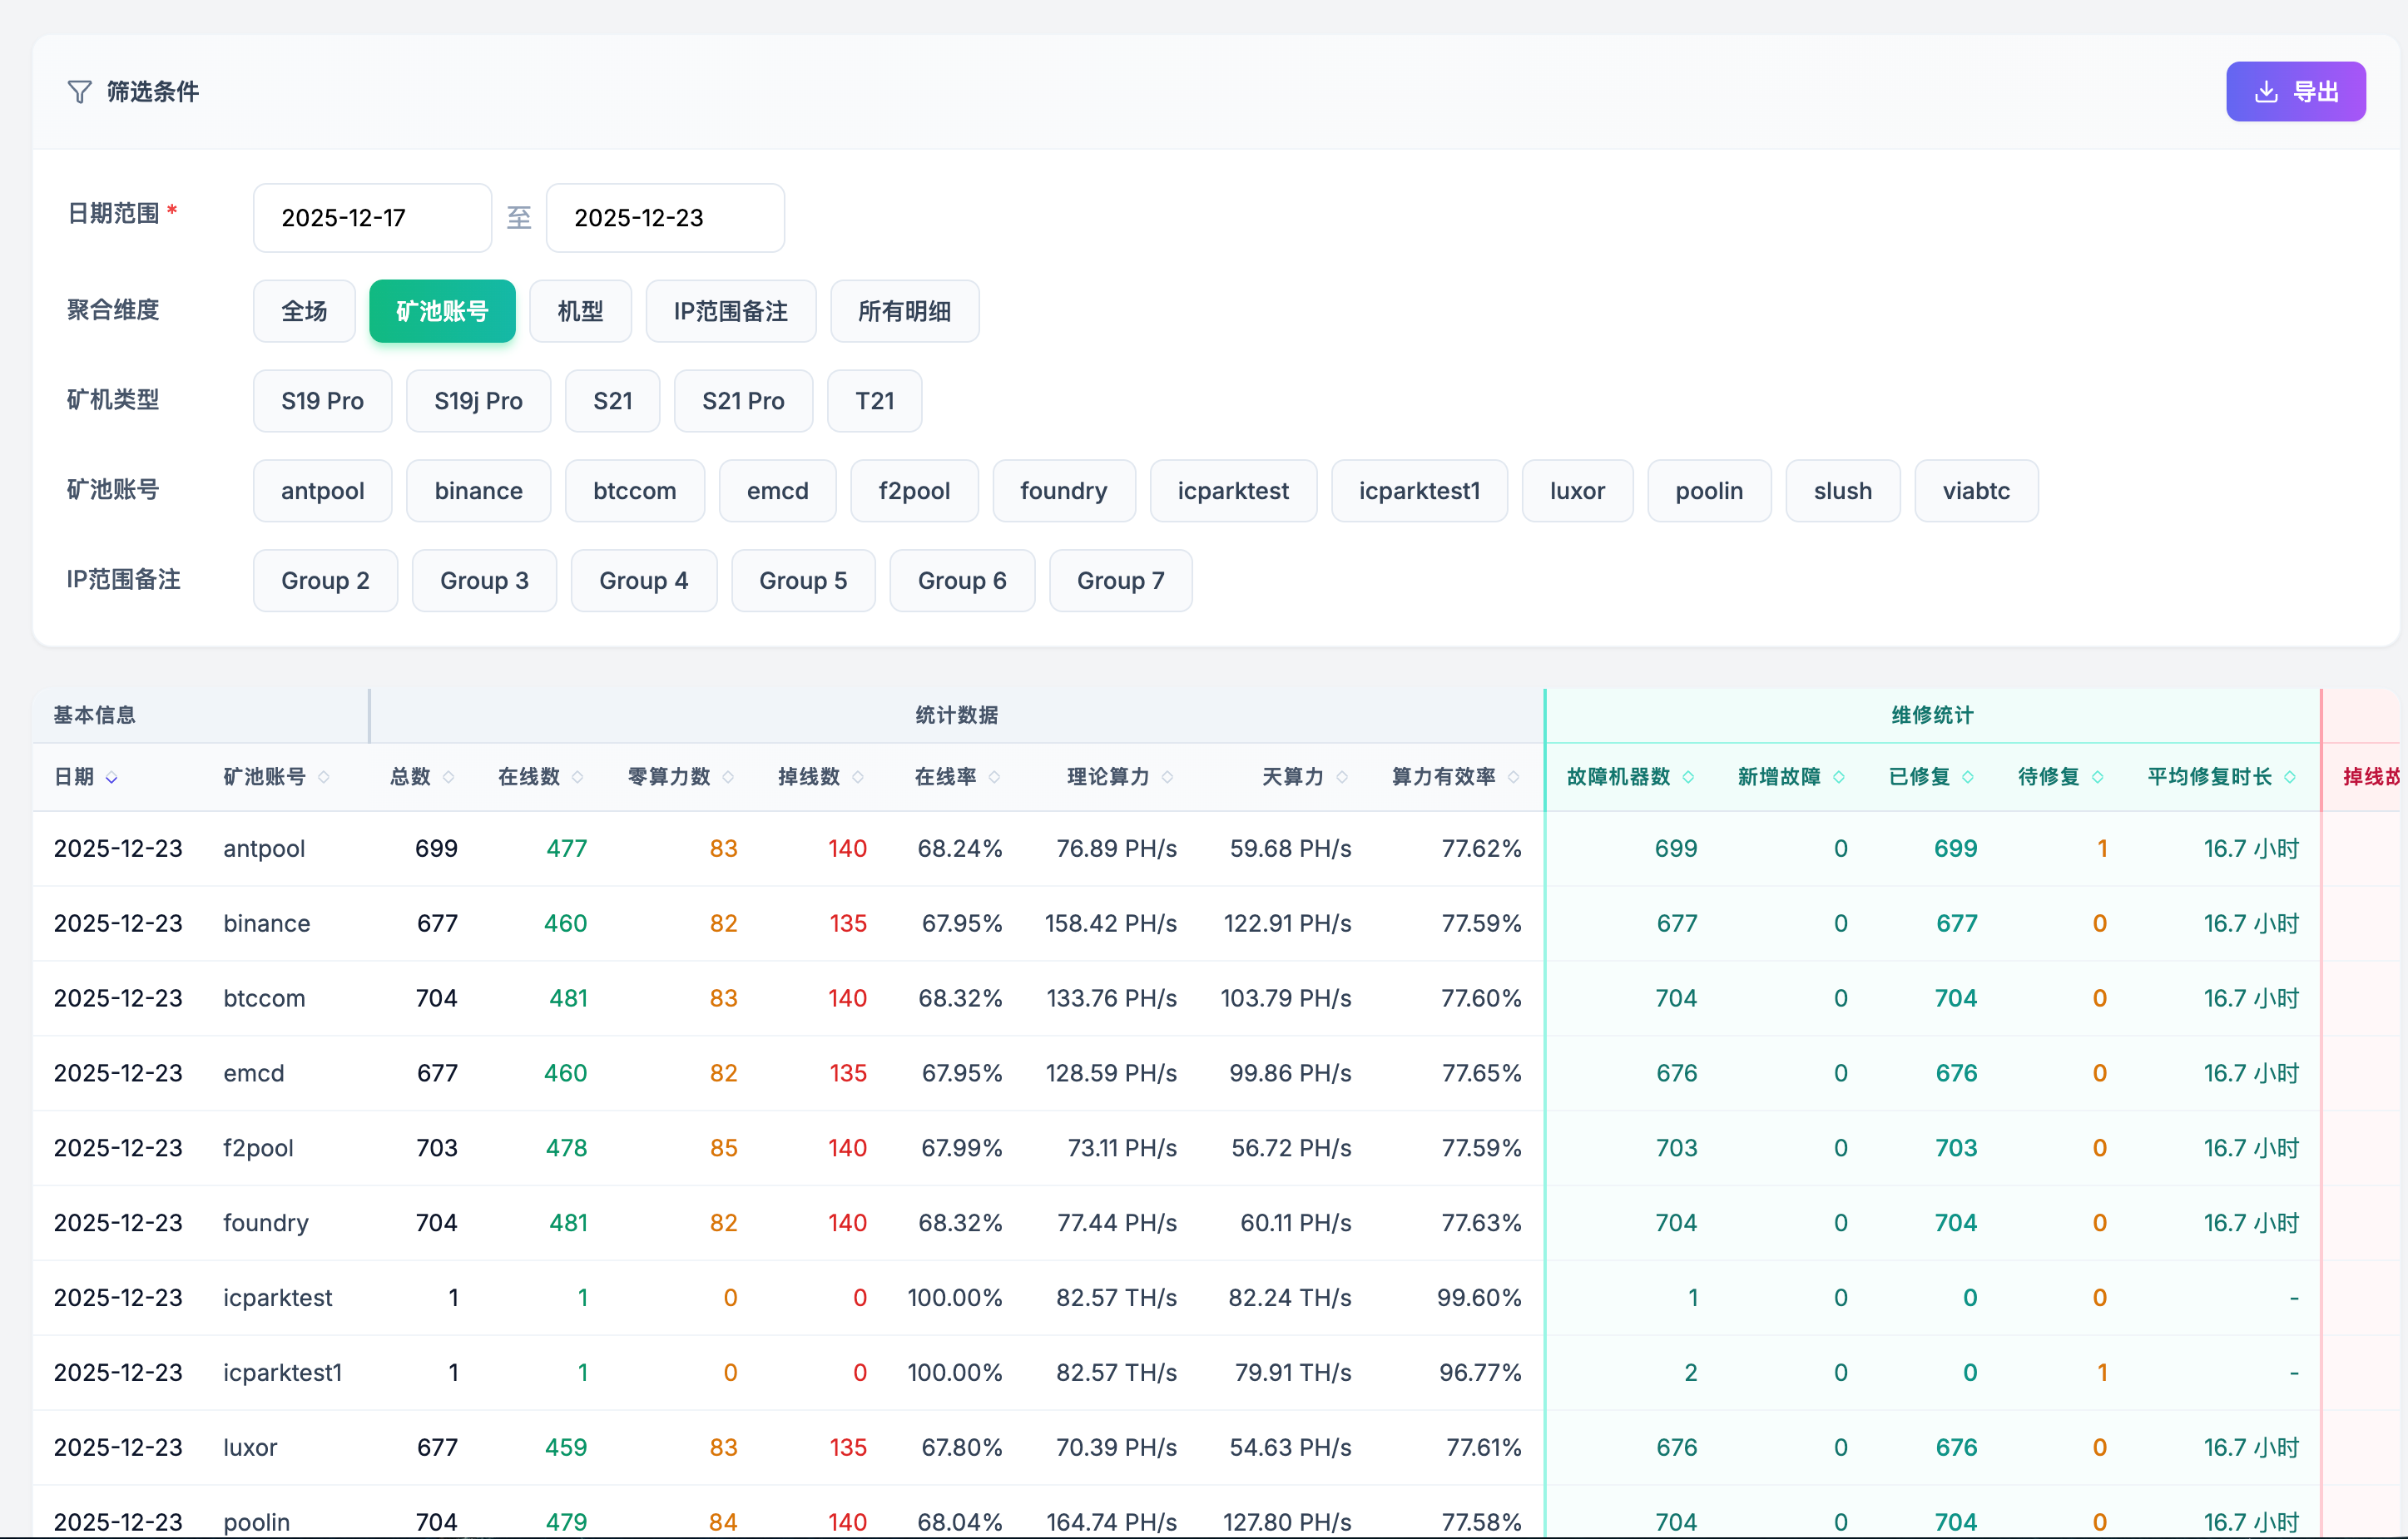Toggle the Group 4 IP range filter

643,581
